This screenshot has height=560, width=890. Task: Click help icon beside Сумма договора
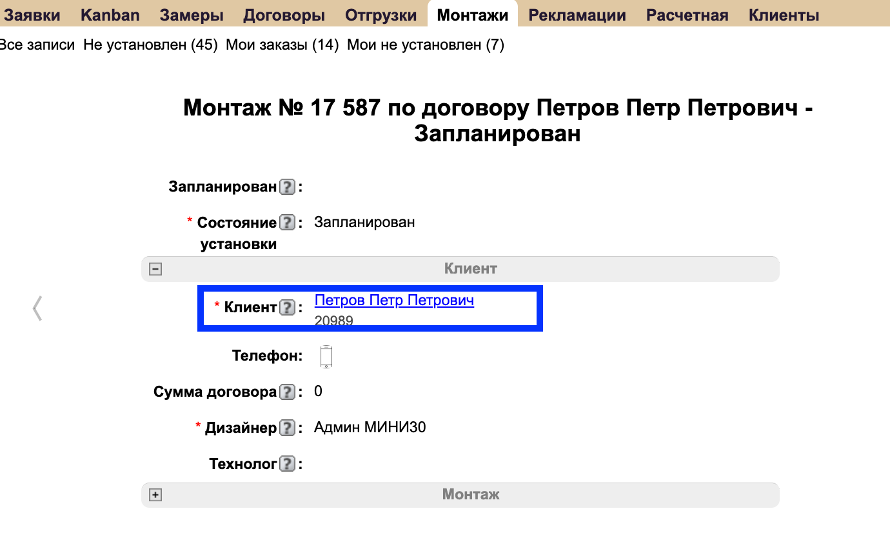(287, 392)
